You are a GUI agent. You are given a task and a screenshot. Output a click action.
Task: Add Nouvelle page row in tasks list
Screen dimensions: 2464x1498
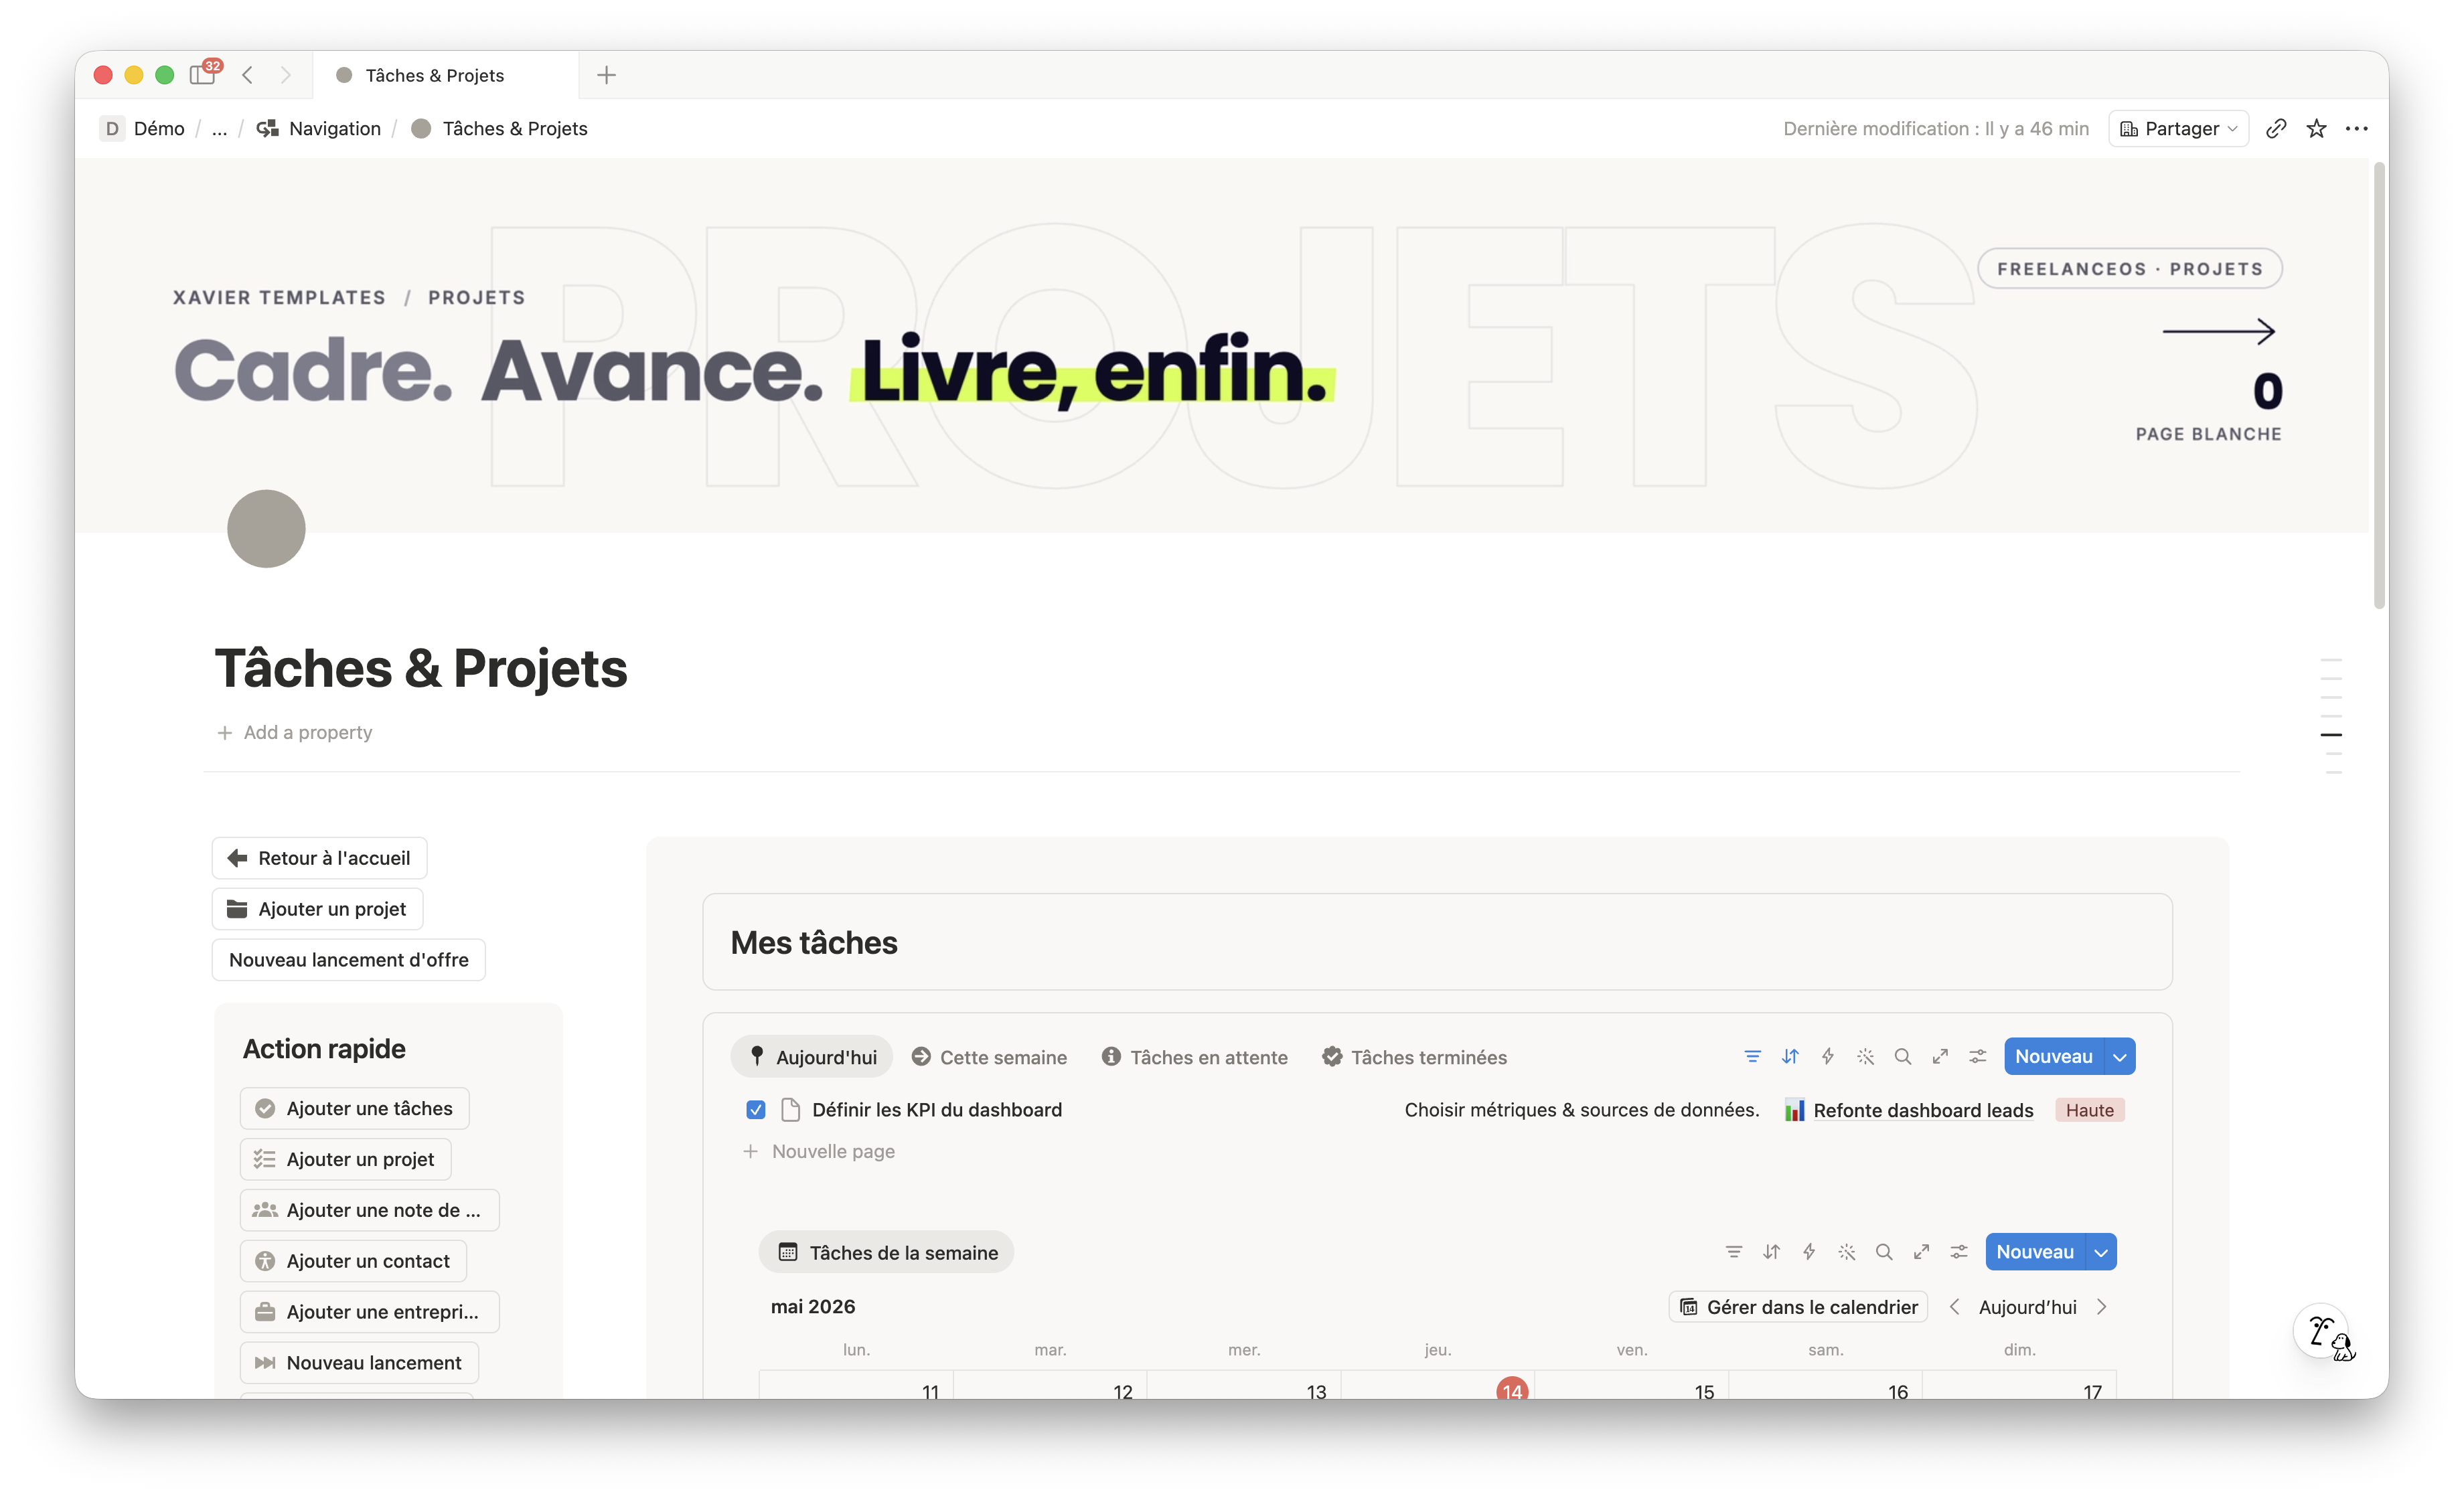pyautogui.click(x=820, y=1151)
